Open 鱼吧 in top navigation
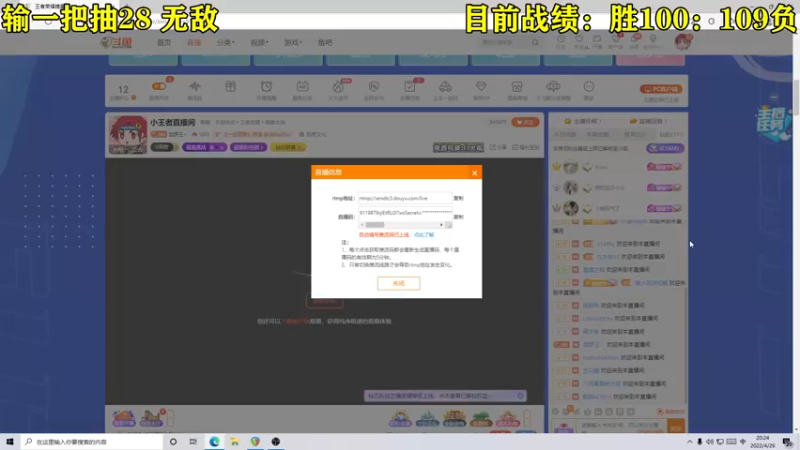Screen dimensions: 800x450 click(325, 42)
